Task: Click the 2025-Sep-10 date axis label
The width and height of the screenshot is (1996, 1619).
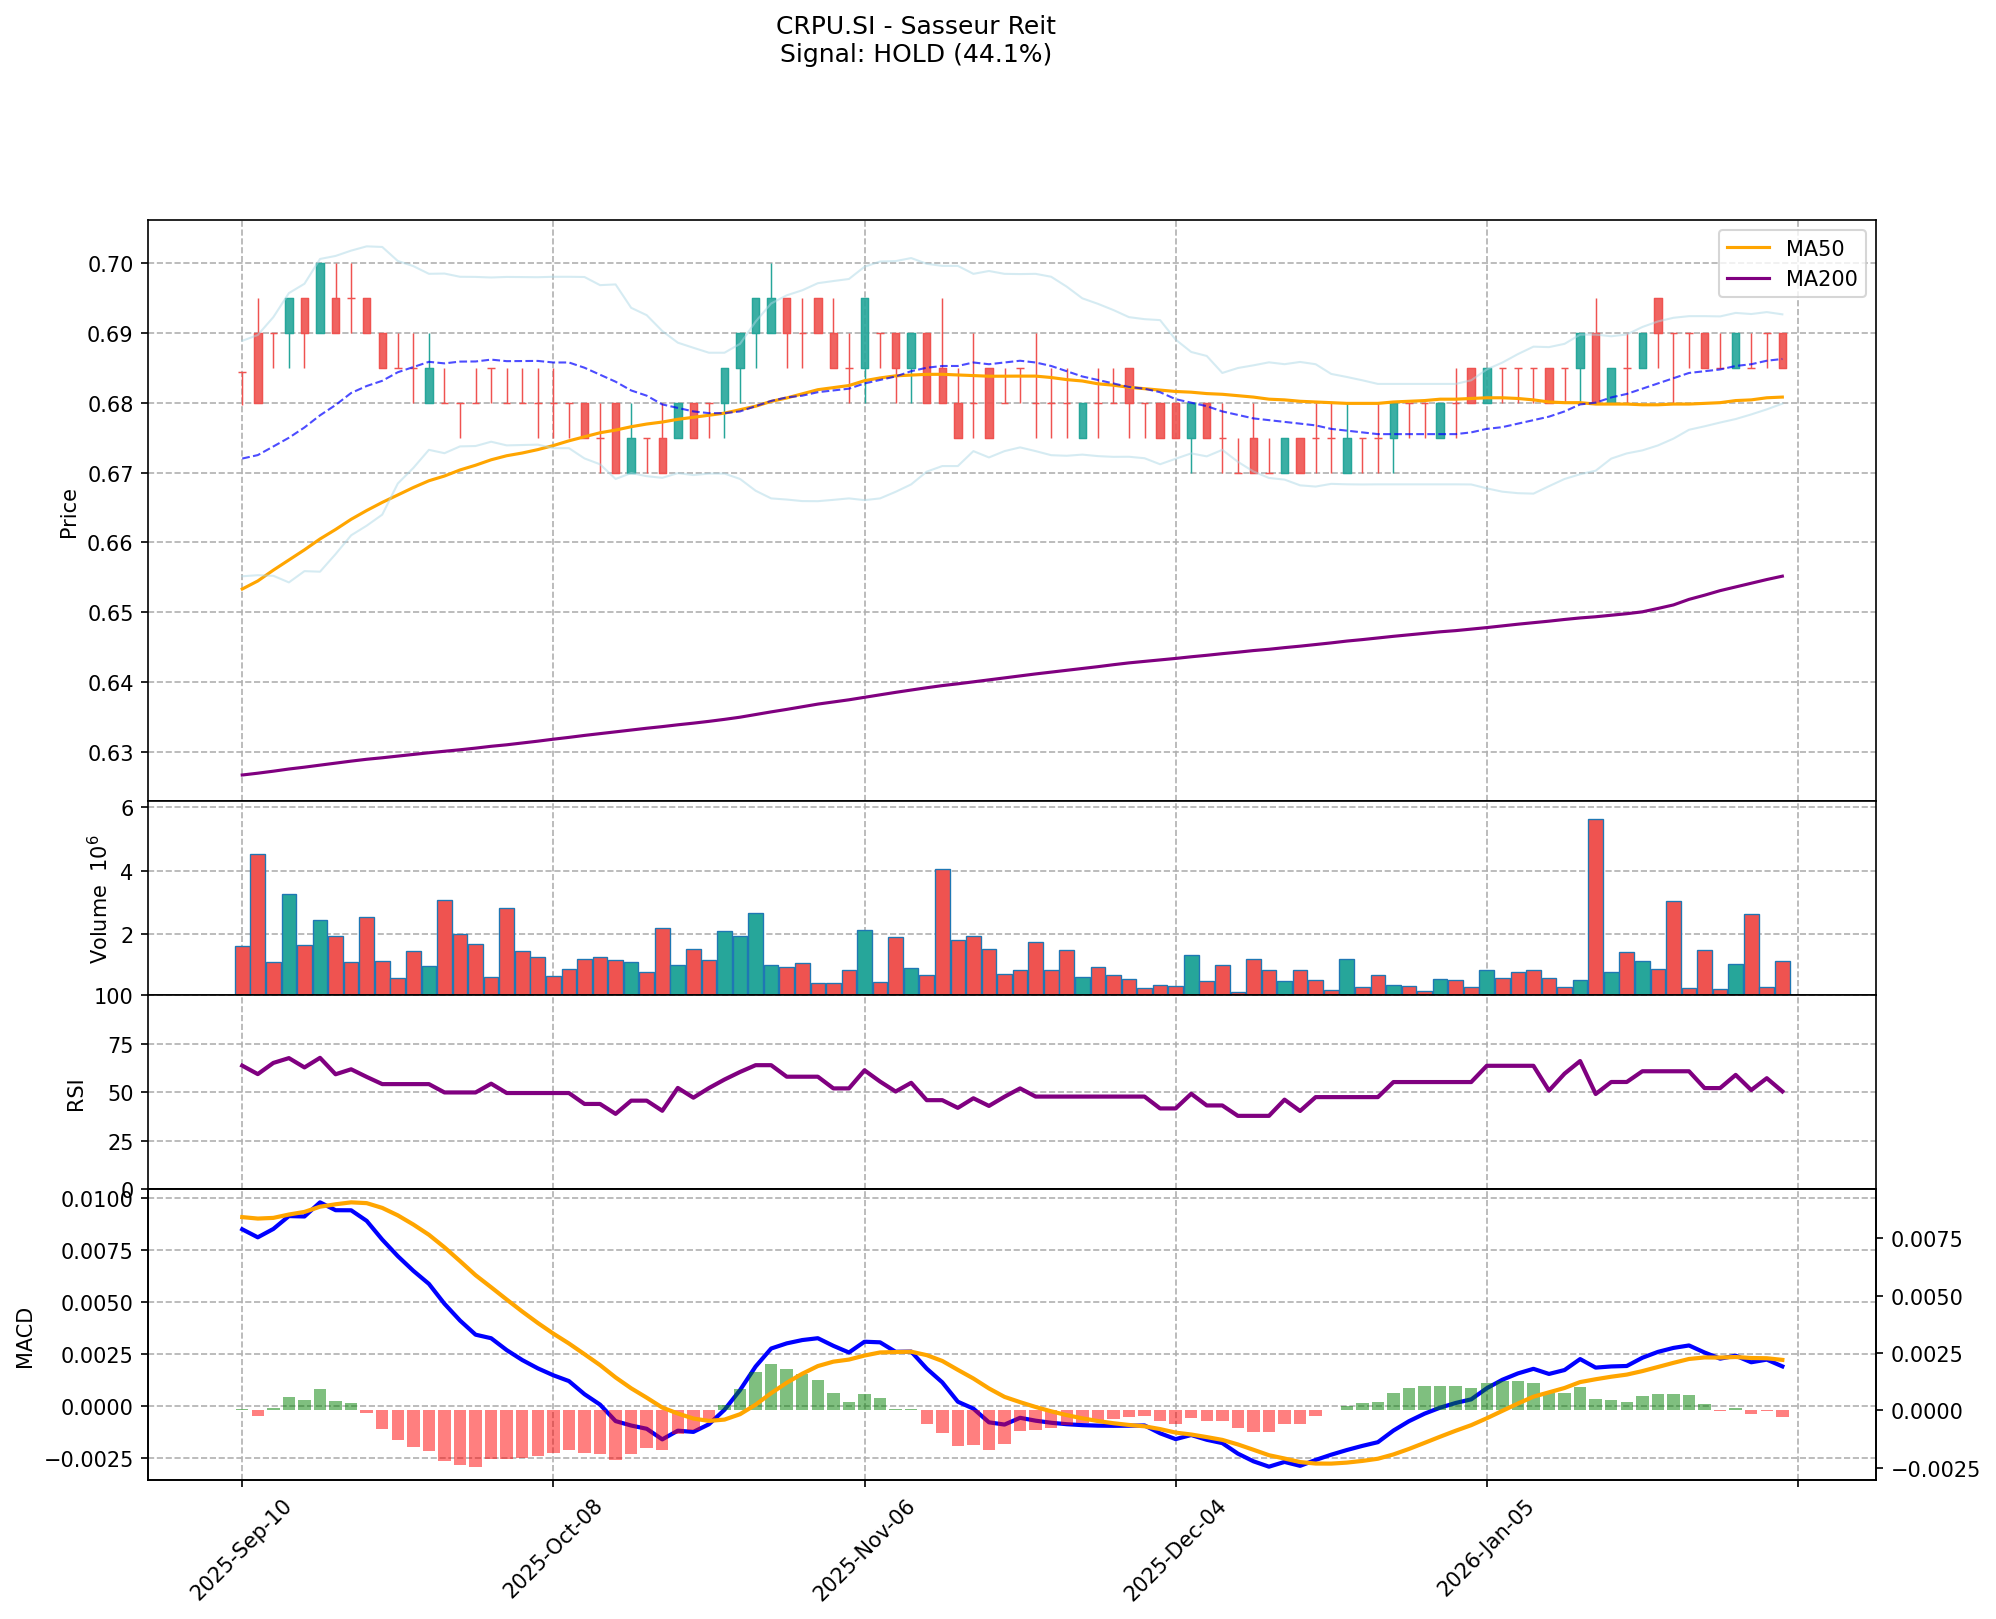Action: 240,1548
